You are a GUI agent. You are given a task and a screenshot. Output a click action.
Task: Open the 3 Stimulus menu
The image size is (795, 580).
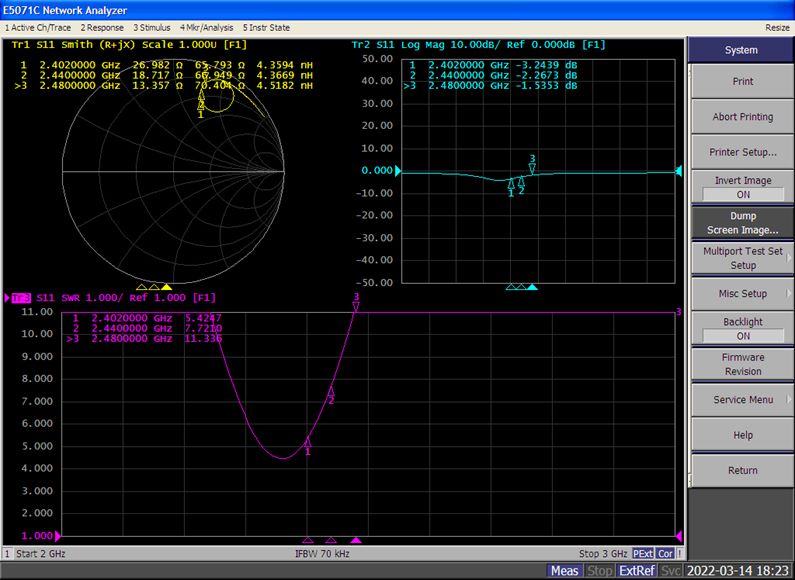coord(152,27)
